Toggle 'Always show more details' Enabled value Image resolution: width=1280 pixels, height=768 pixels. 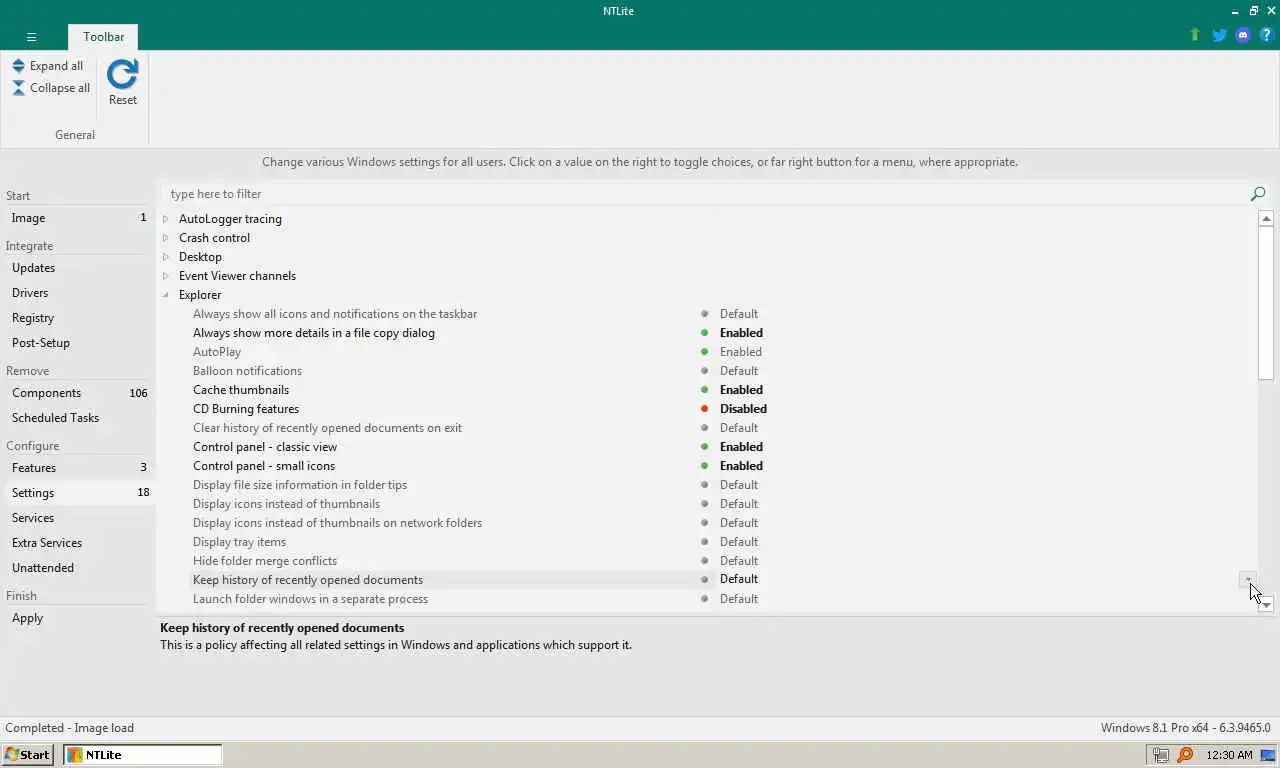pyautogui.click(x=741, y=333)
